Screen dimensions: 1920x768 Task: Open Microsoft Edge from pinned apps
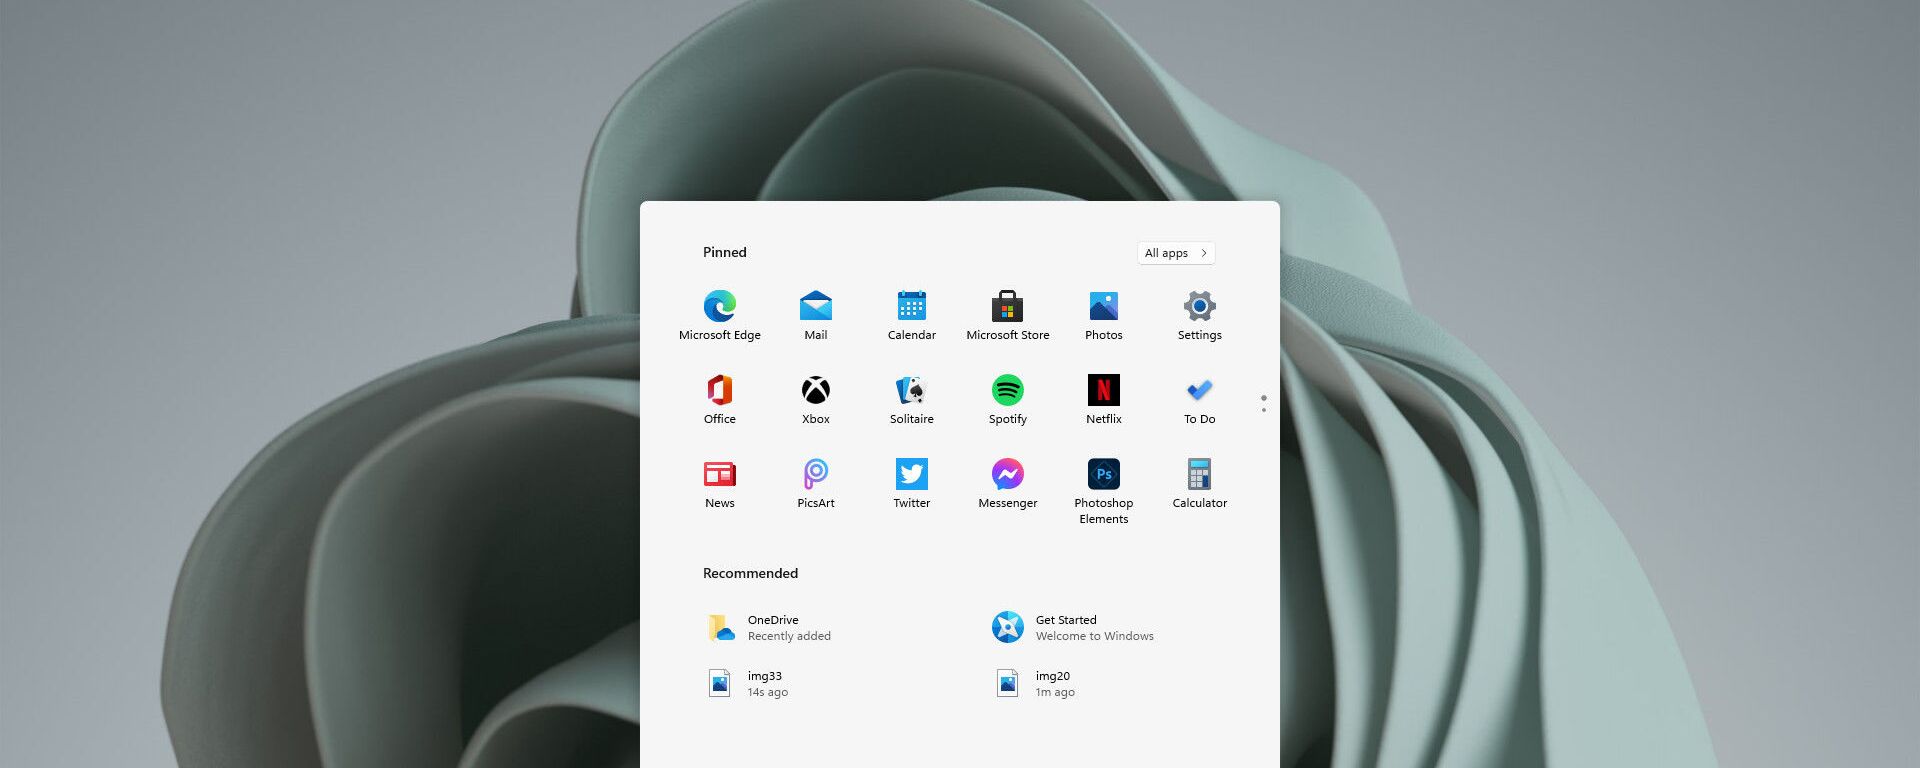(x=719, y=315)
